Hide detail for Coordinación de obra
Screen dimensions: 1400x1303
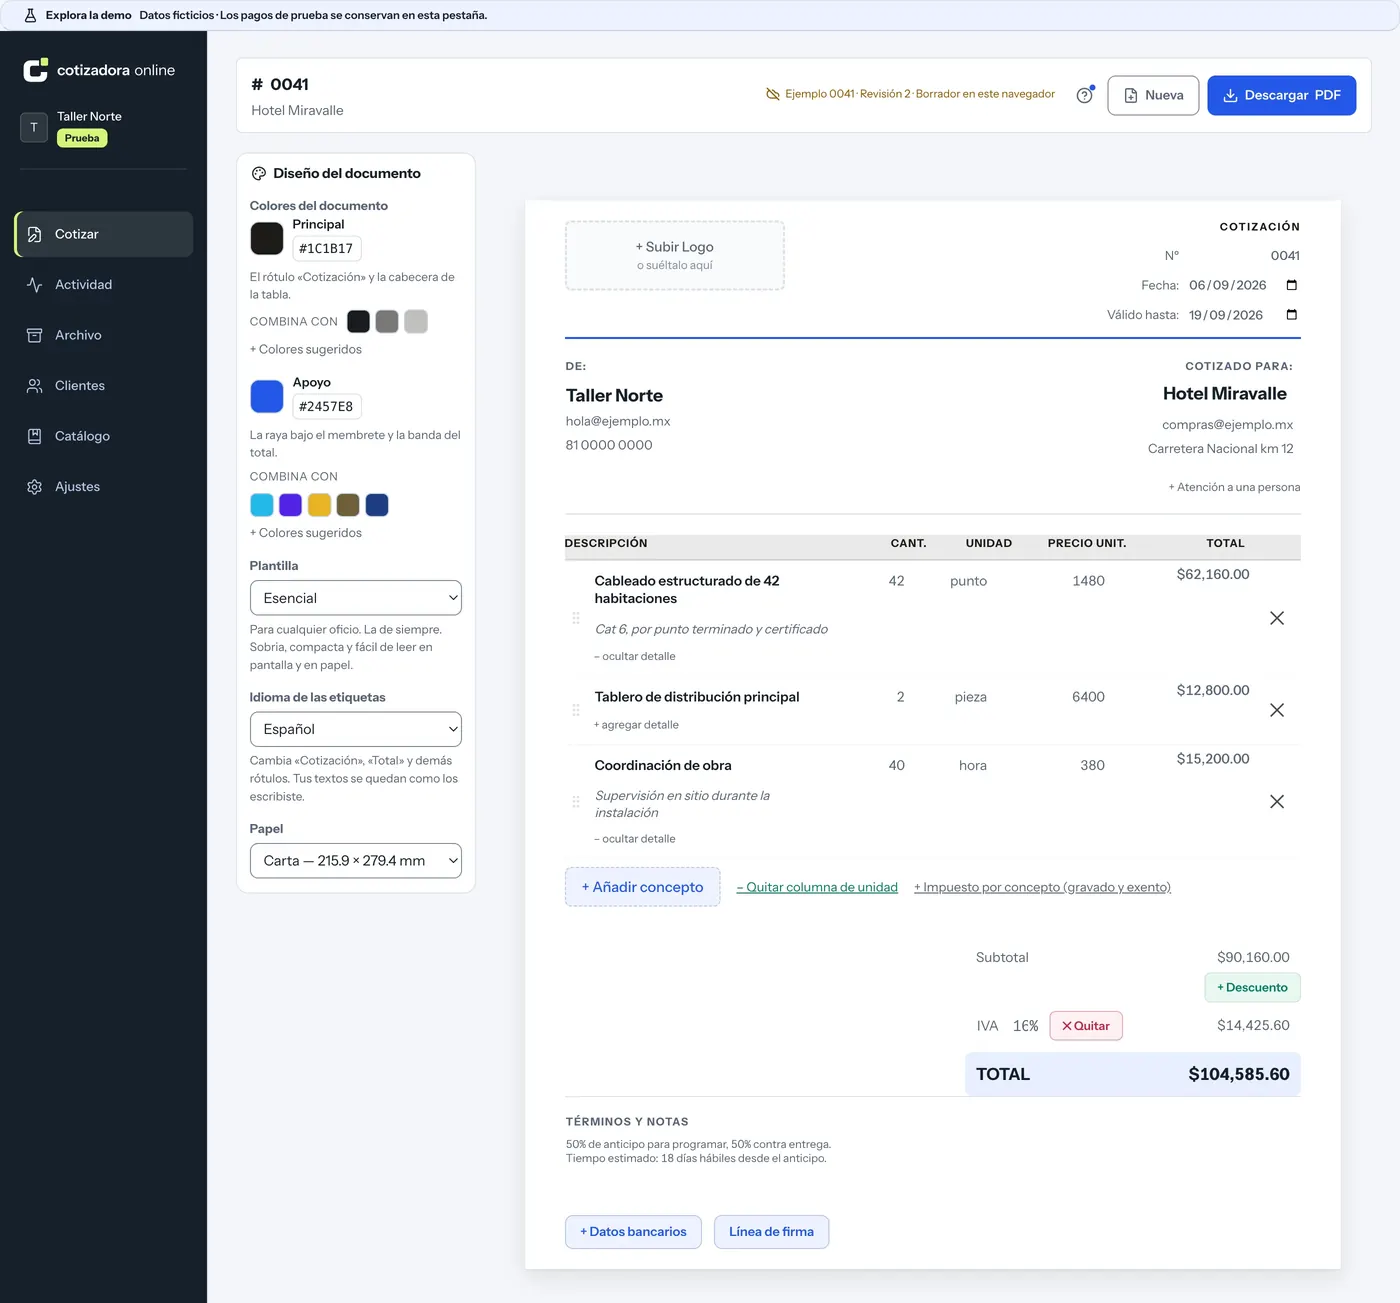coord(635,839)
